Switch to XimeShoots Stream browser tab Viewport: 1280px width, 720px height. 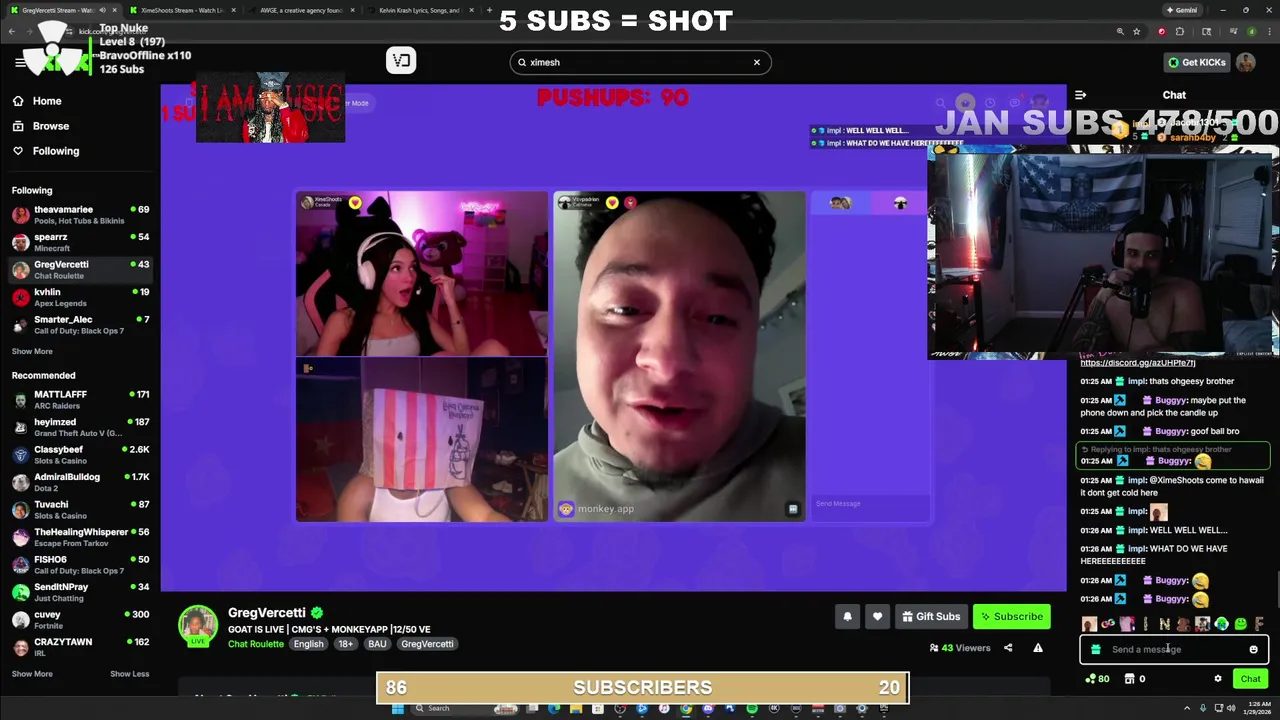180,10
